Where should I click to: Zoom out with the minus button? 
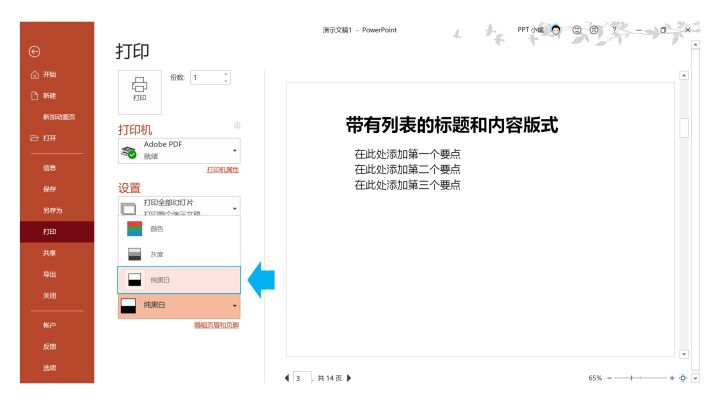(609, 378)
